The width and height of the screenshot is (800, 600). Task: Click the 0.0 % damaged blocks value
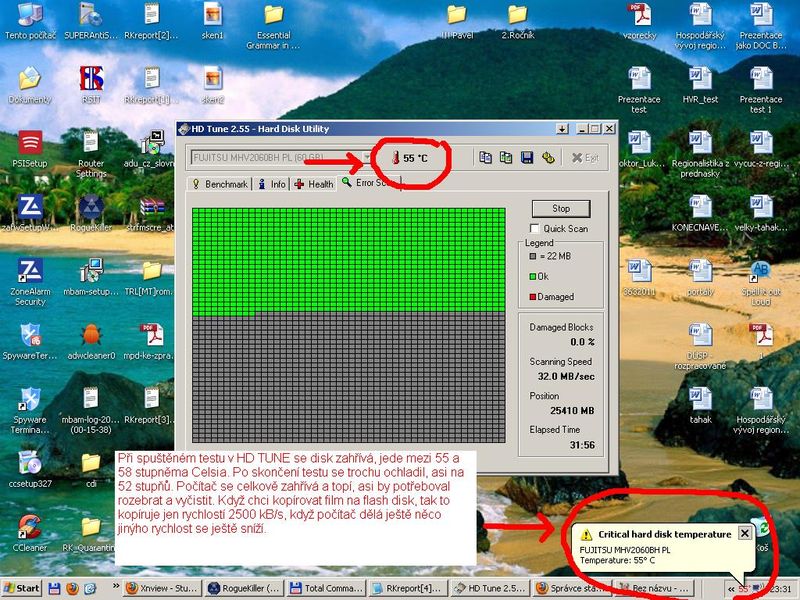click(x=582, y=342)
